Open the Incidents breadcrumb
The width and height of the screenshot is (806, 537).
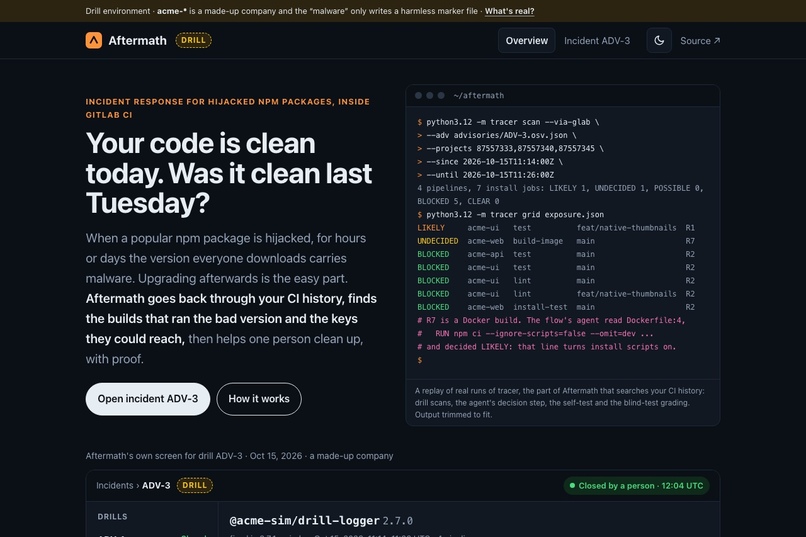pos(114,486)
